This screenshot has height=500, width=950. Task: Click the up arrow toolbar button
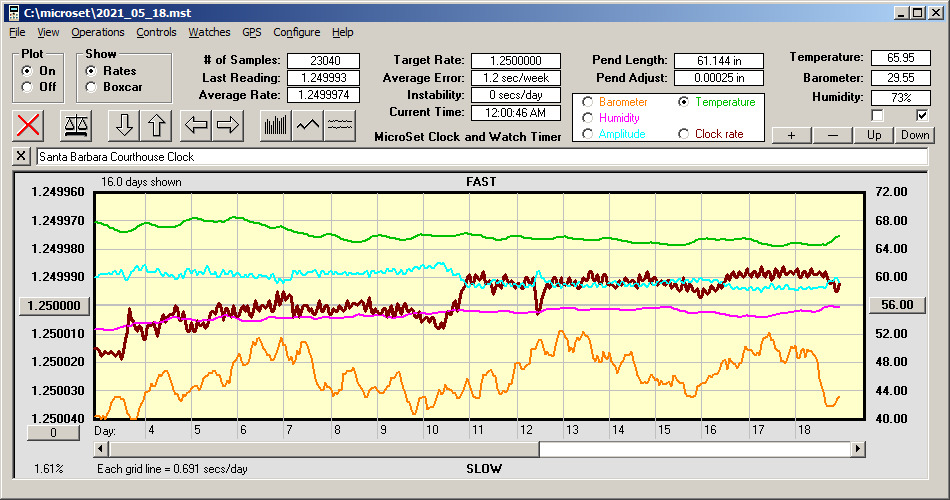(x=156, y=125)
